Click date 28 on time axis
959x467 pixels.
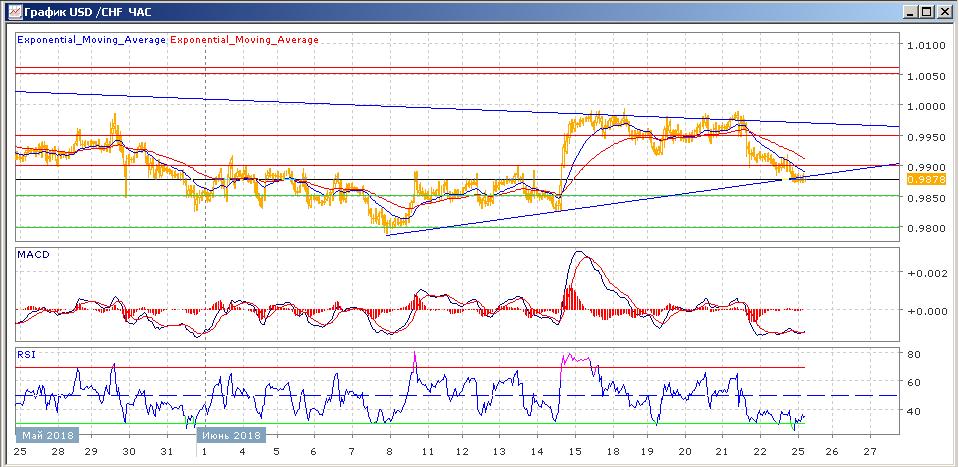pos(57,452)
